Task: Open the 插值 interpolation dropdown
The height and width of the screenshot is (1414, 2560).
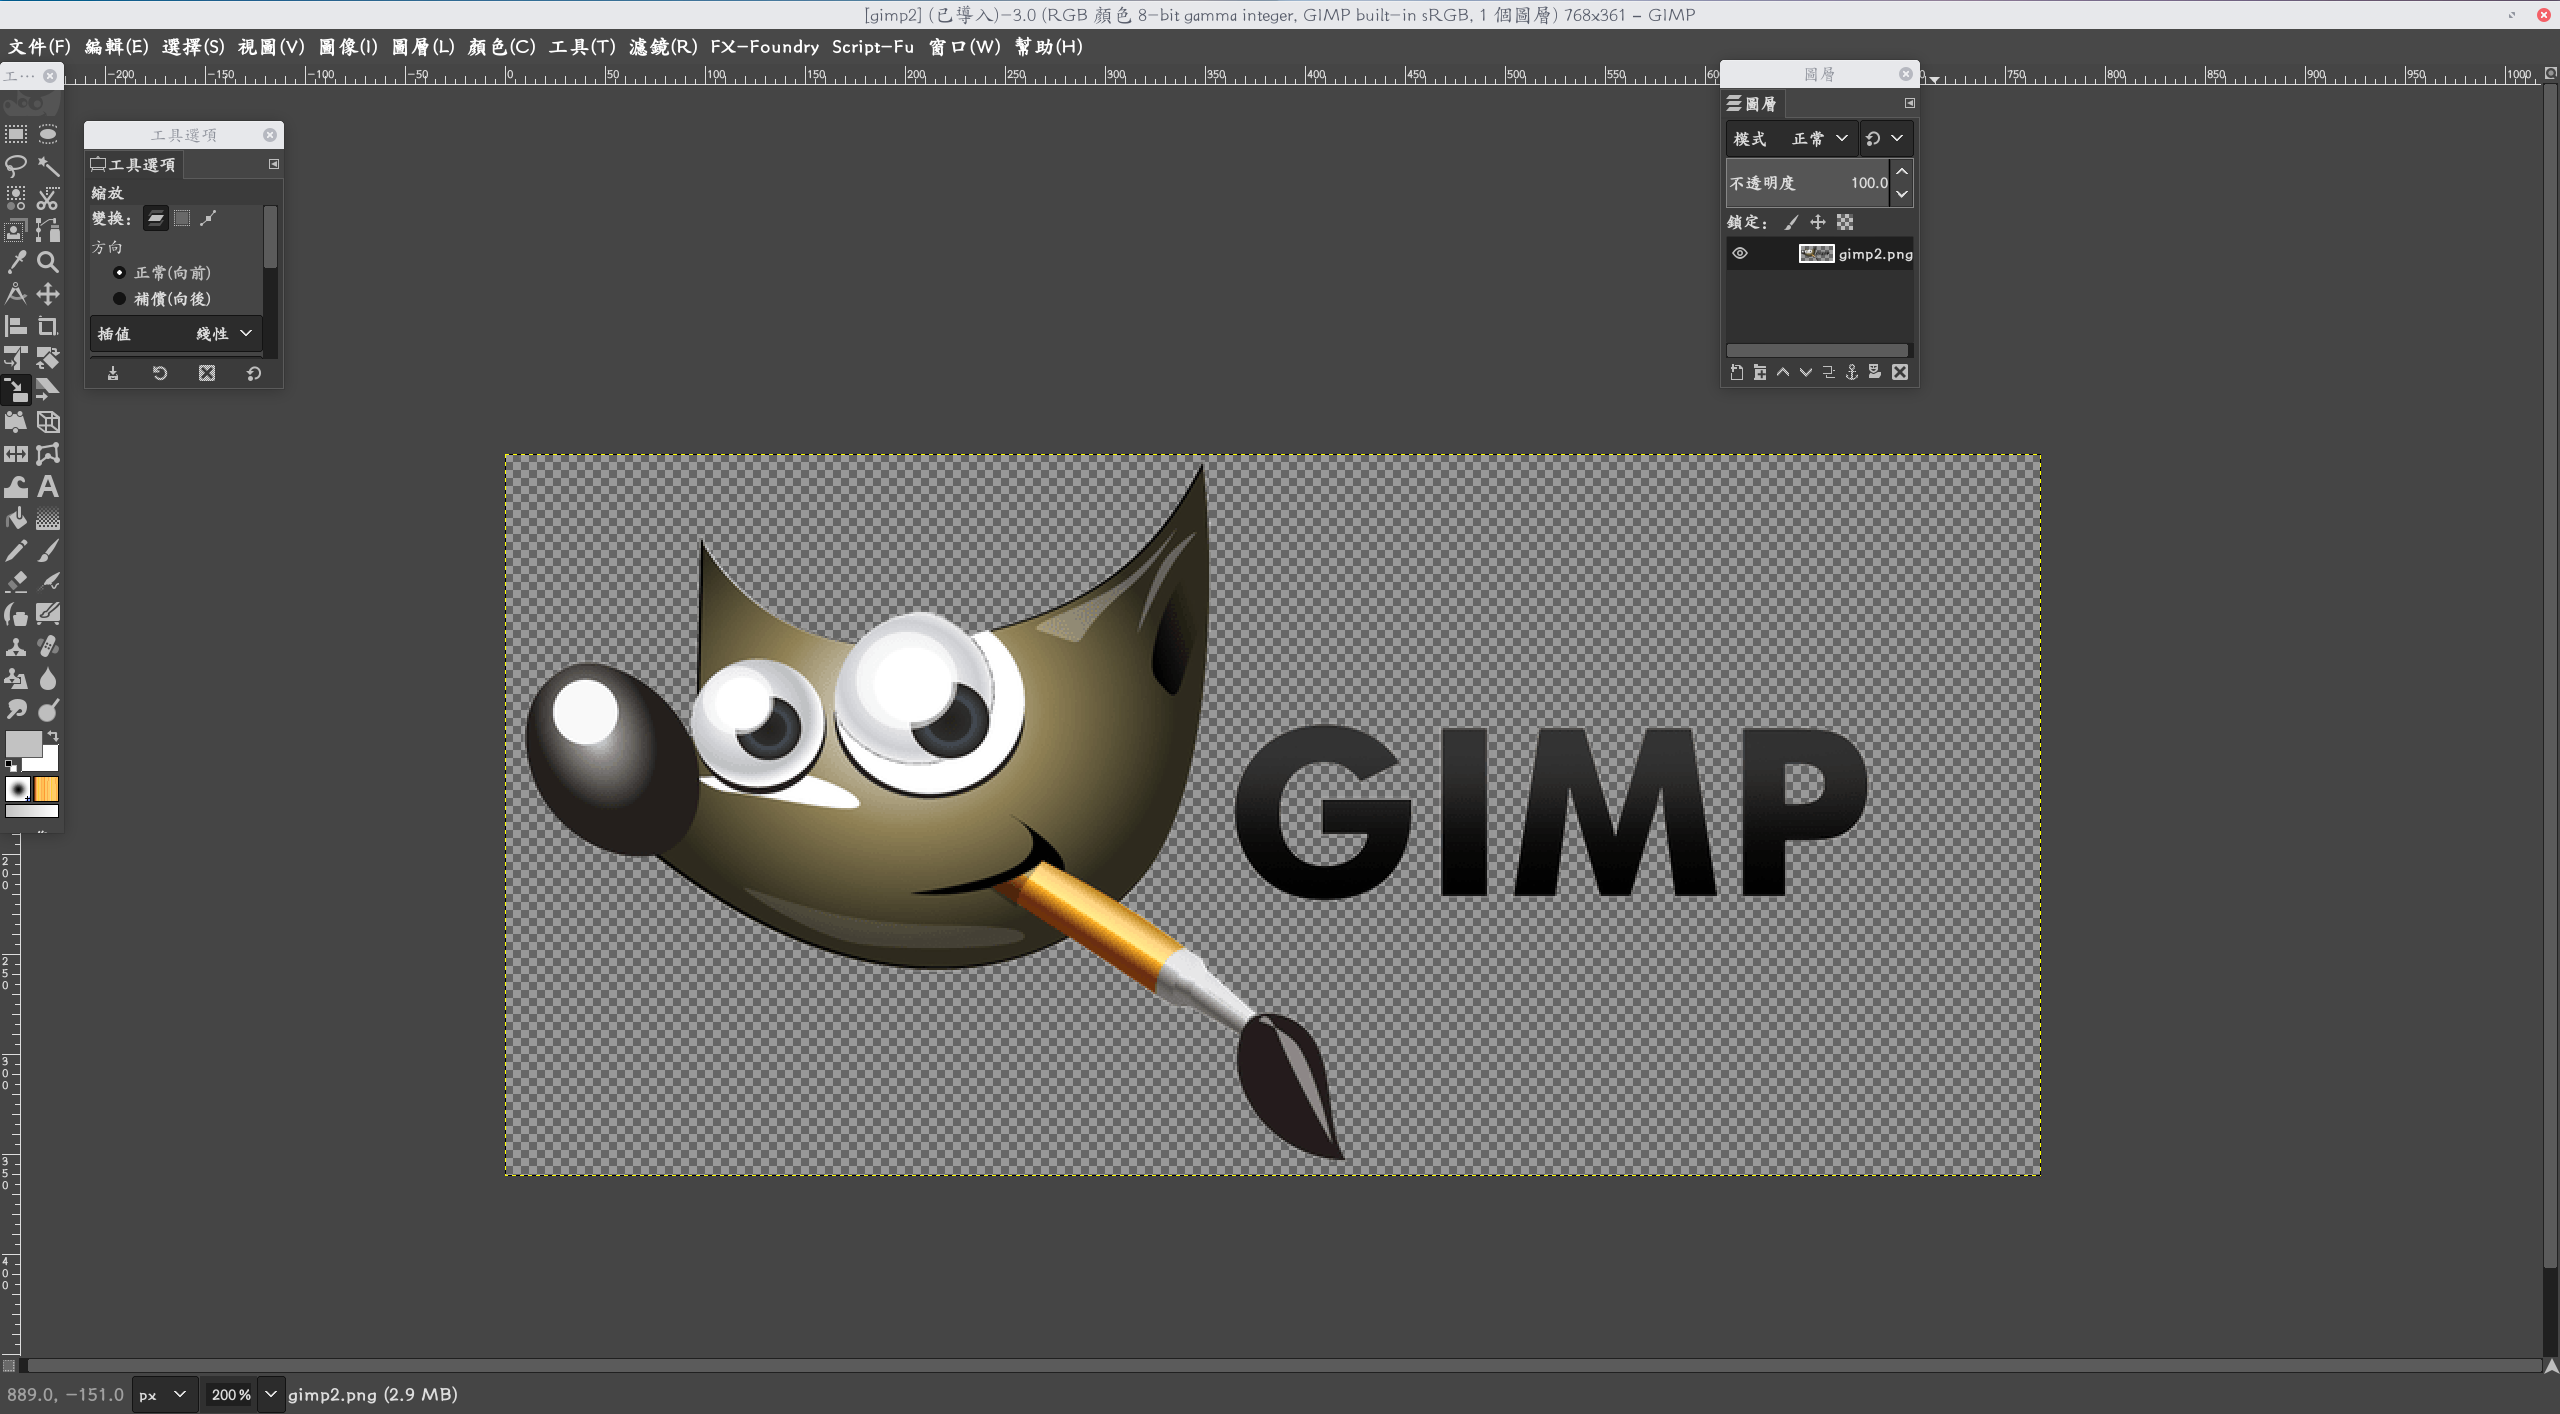Action: 177,333
